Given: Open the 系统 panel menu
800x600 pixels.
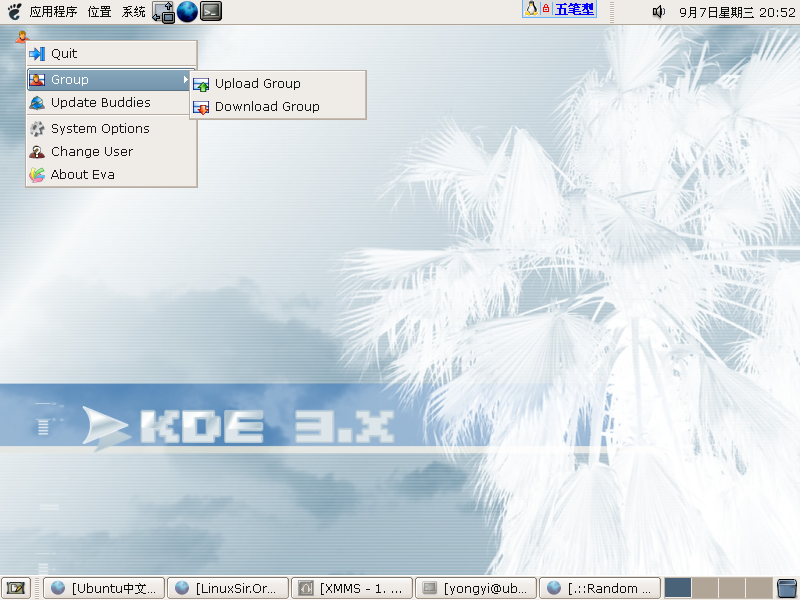Looking at the screenshot, I should click(x=134, y=11).
